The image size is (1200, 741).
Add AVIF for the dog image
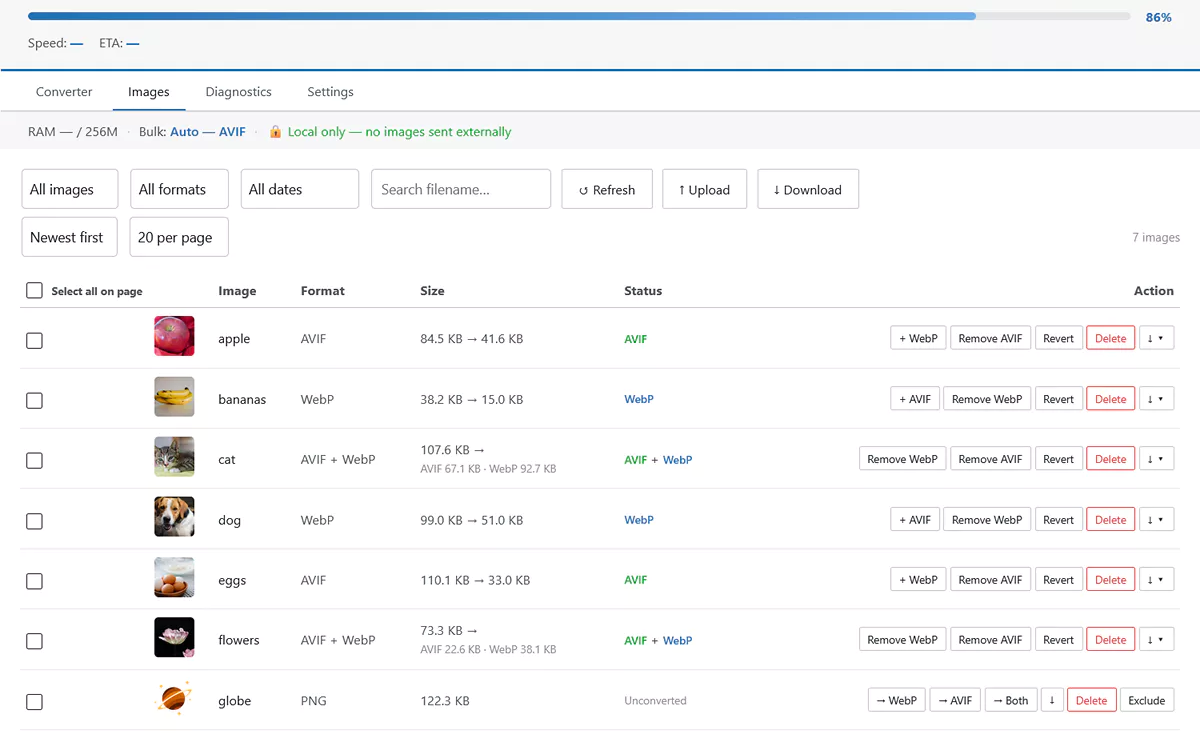coord(915,520)
